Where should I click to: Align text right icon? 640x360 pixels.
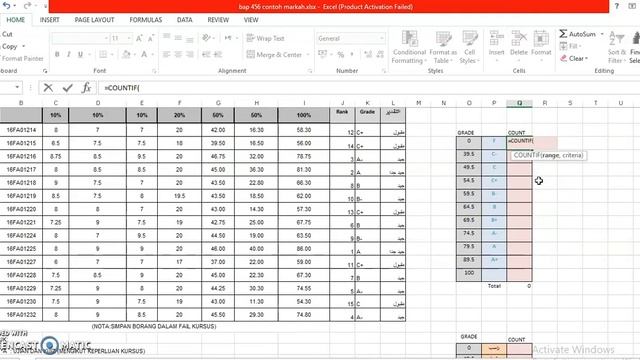click(190, 54)
